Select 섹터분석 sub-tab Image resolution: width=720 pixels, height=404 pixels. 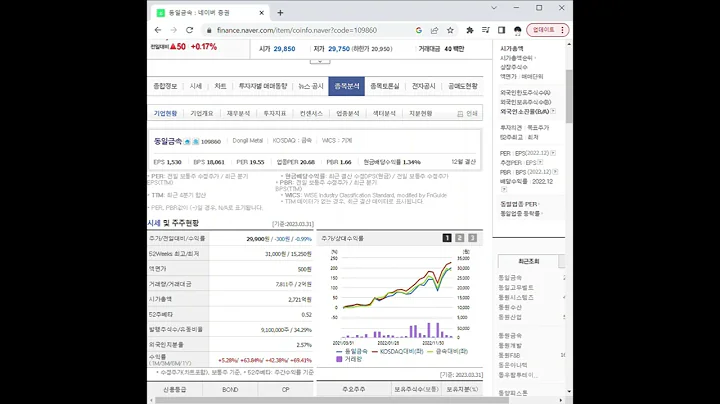point(384,113)
